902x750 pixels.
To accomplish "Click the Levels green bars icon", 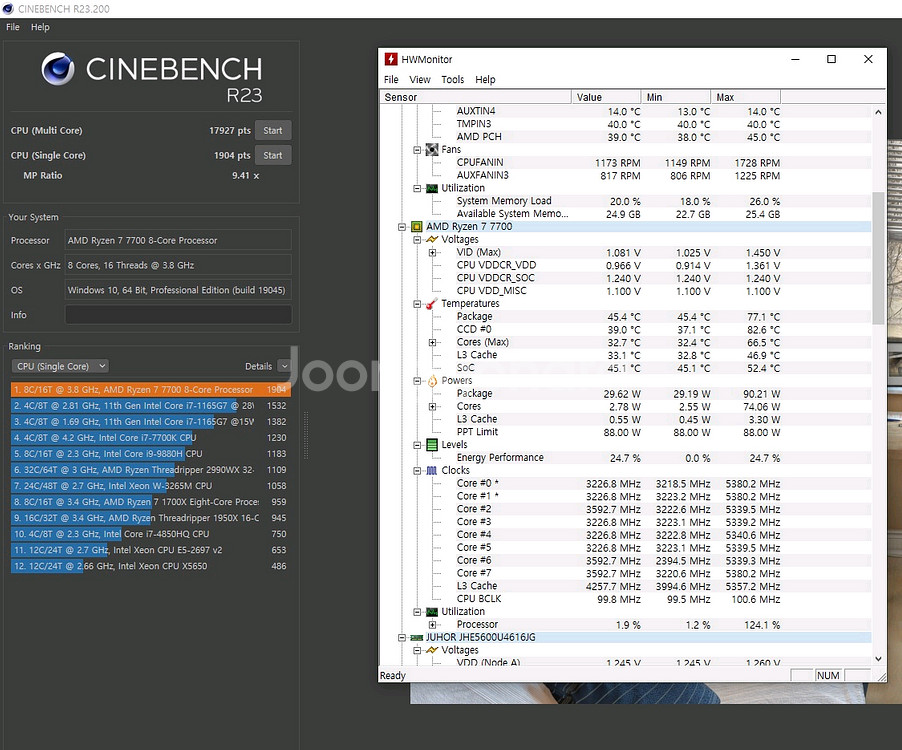I will click(x=431, y=445).
